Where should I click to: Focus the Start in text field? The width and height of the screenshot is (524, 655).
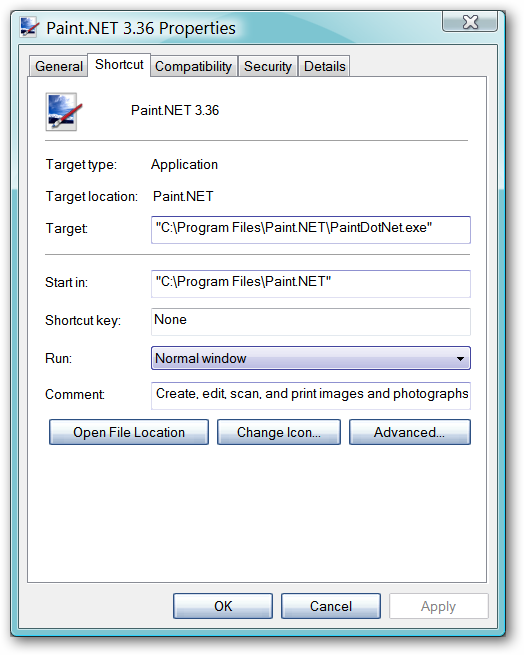pos(311,284)
